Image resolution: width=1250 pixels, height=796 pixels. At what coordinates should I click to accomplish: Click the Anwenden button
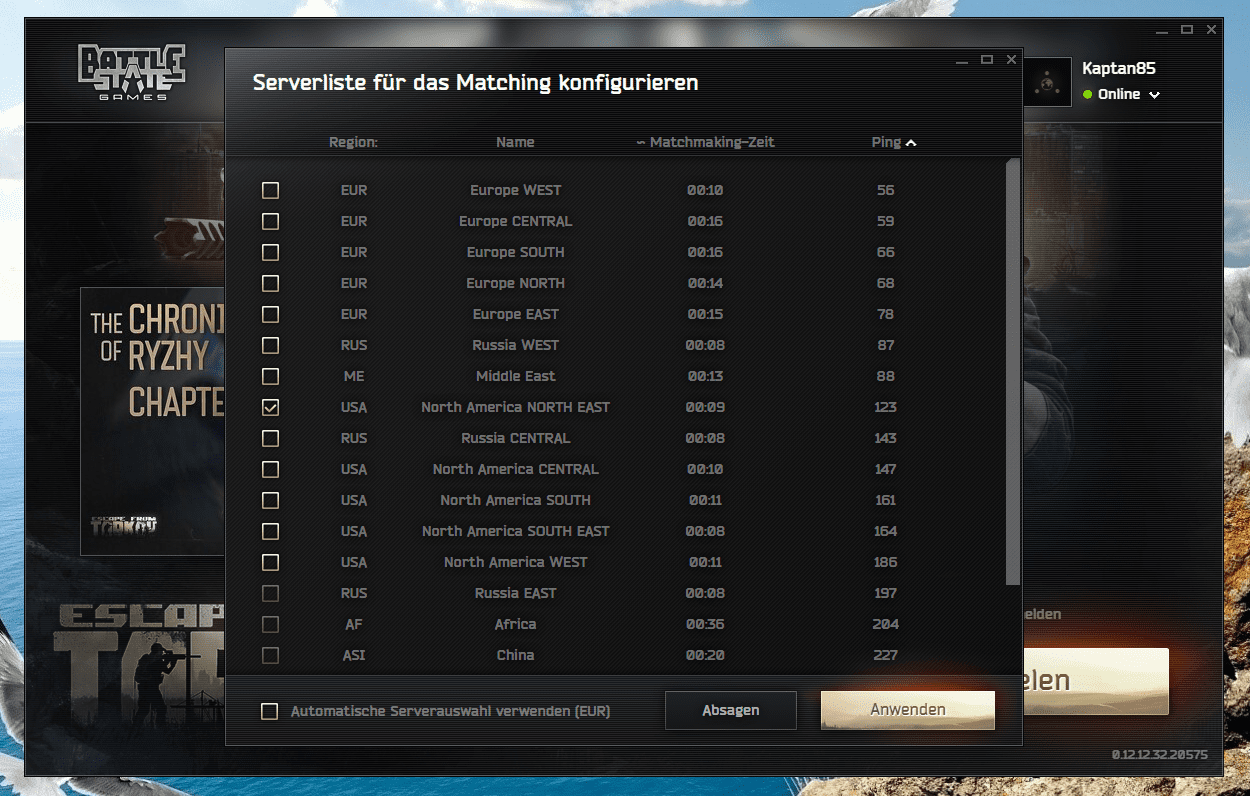tap(908, 710)
